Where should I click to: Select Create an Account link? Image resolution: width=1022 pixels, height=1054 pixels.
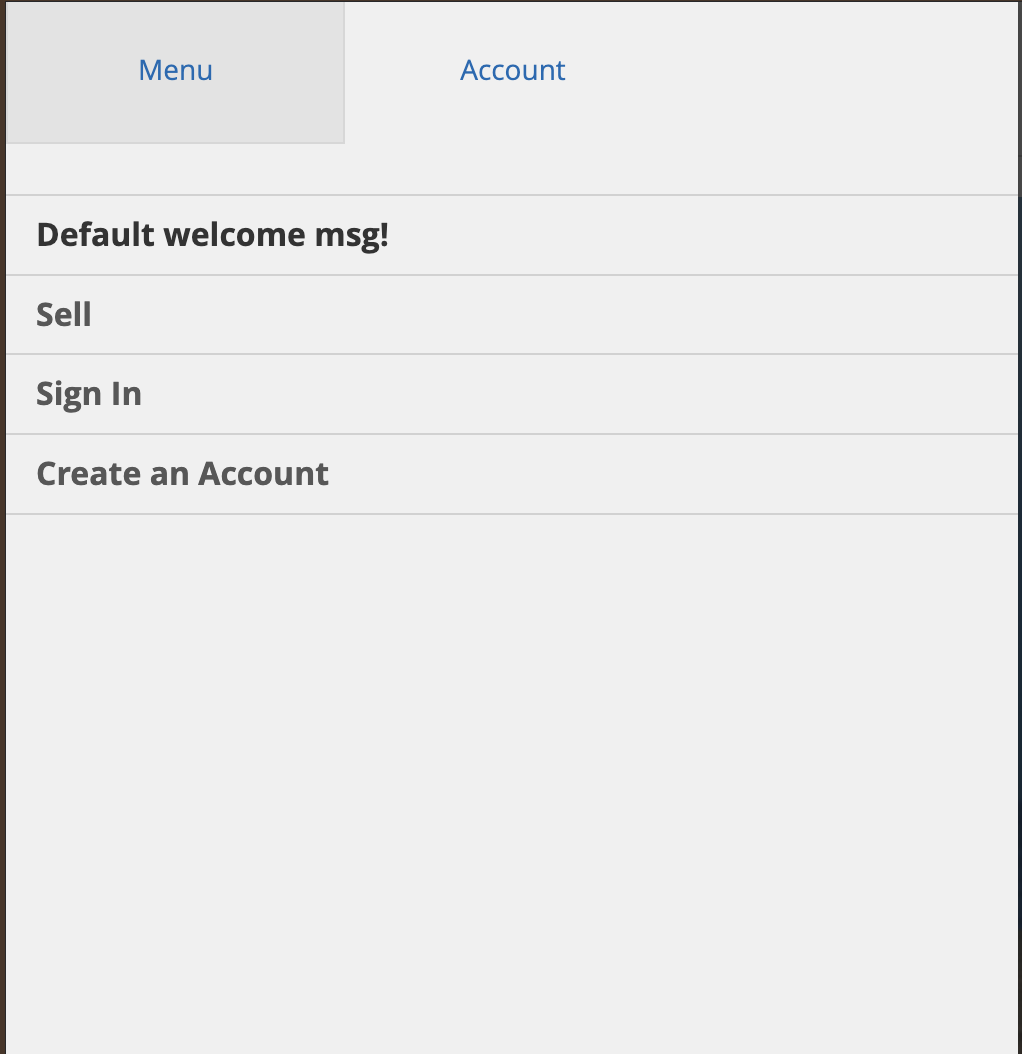pyautogui.click(x=182, y=474)
